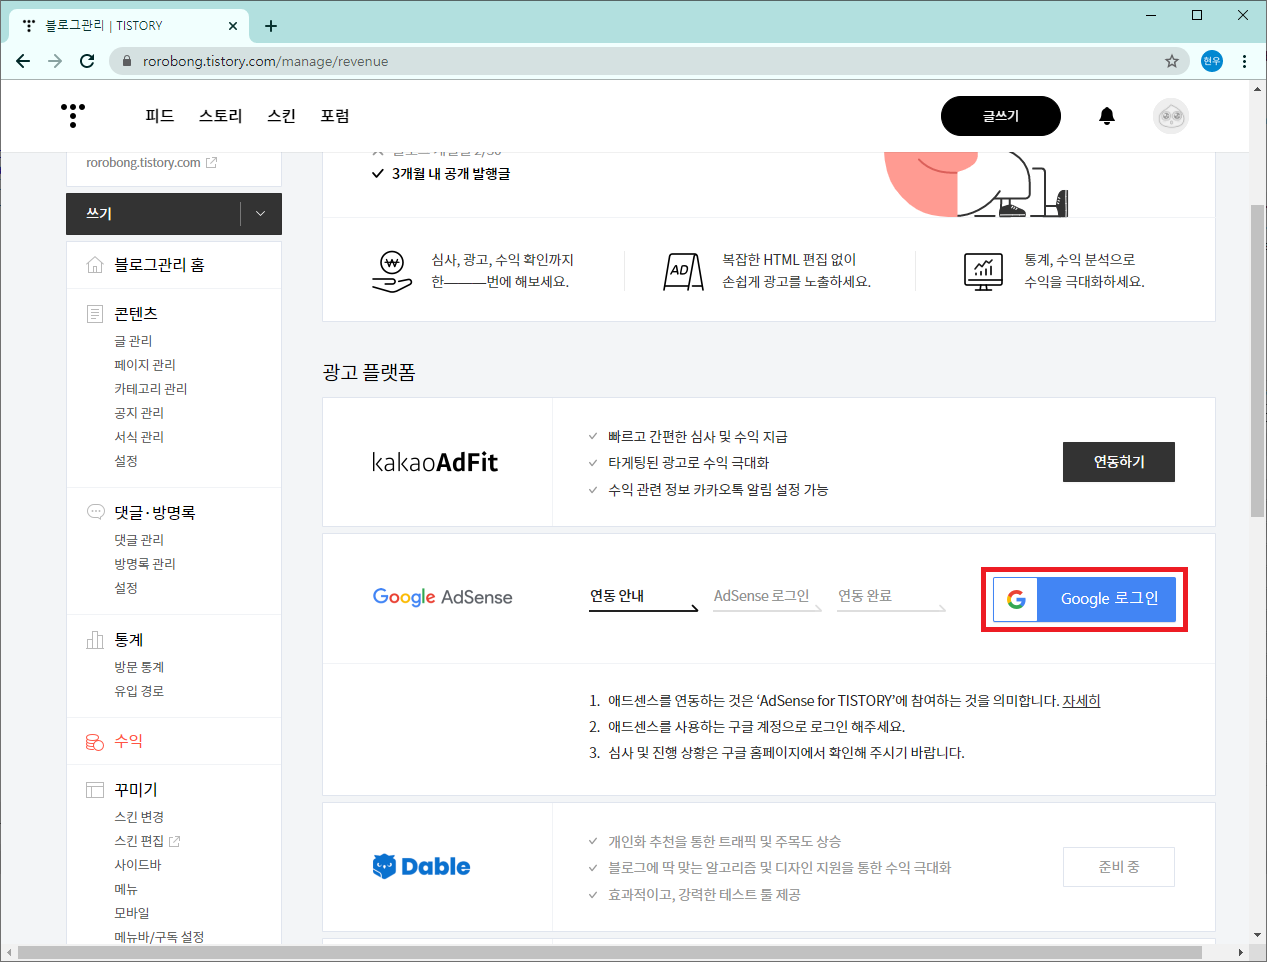
Task: Go to 블로그관리 홈
Action: [x=159, y=265]
